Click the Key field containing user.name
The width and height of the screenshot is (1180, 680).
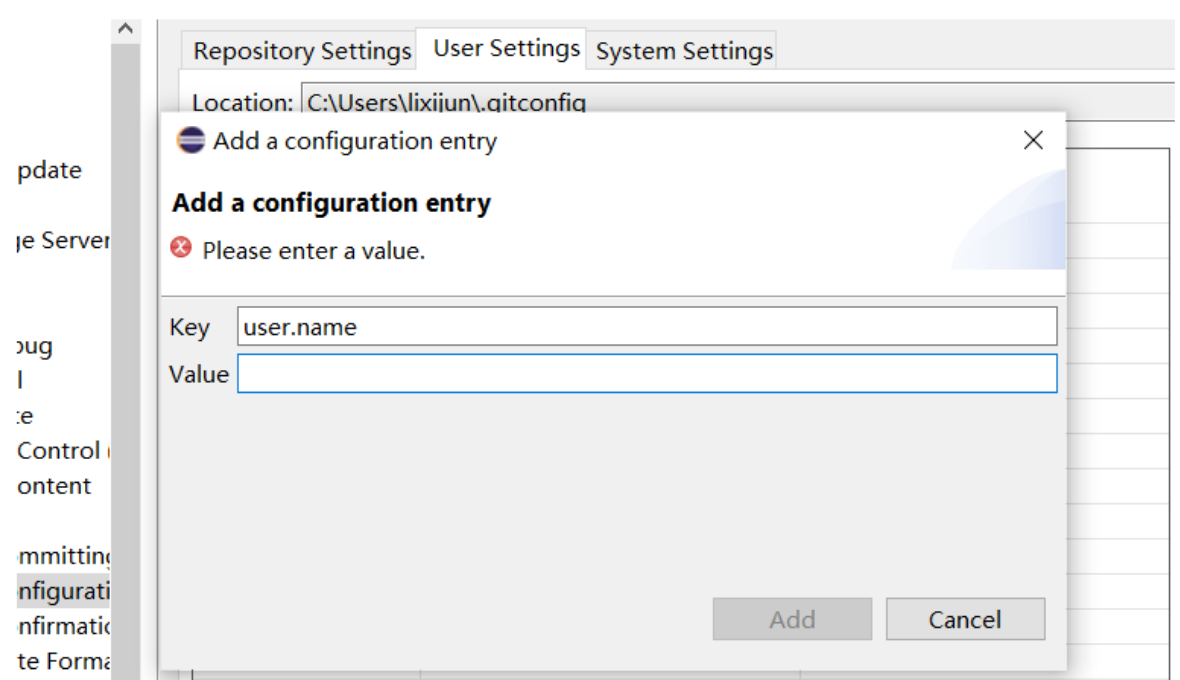[646, 327]
